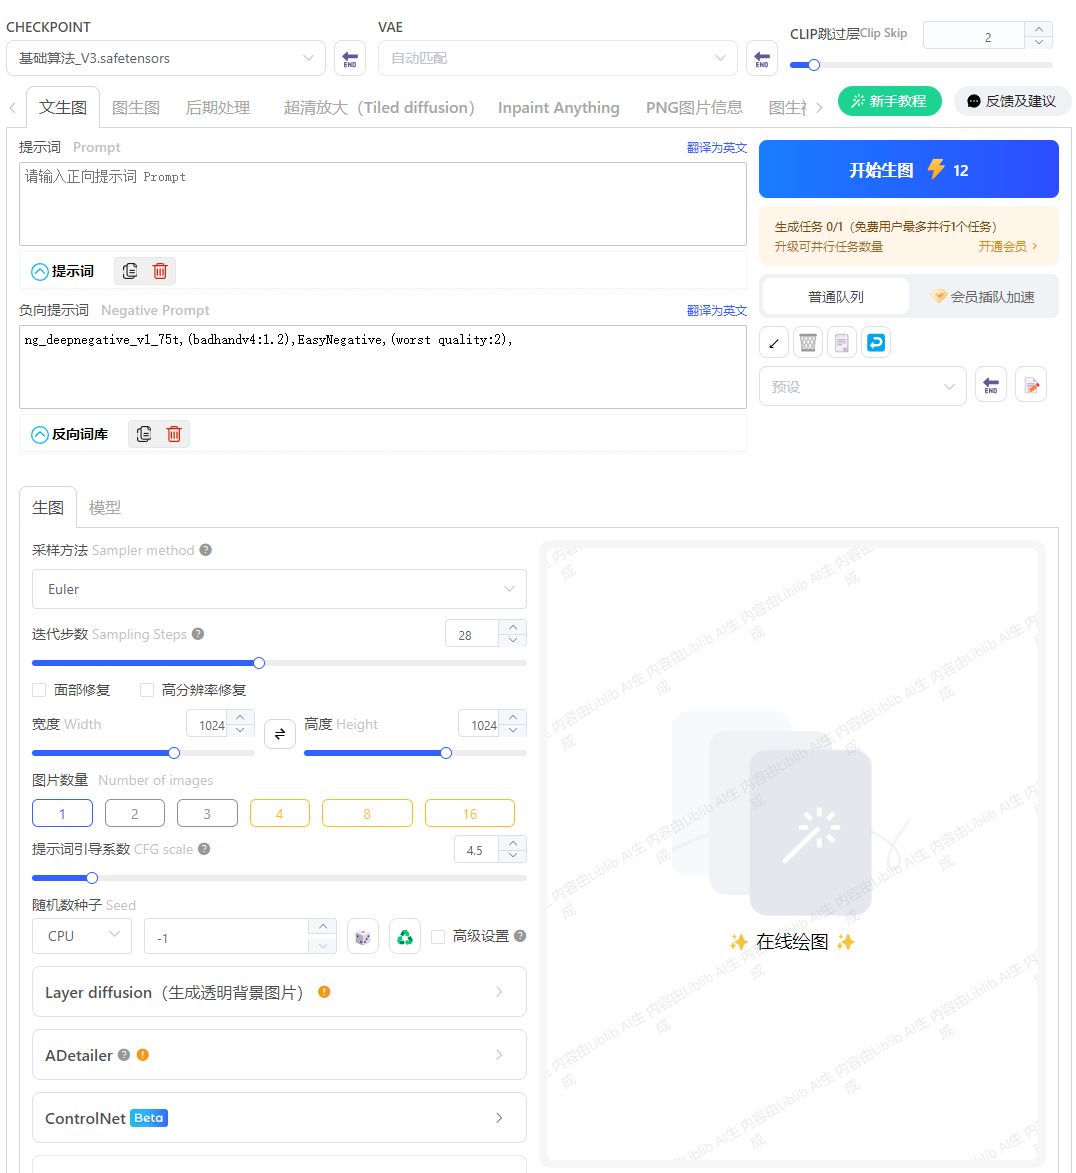Click the 开始生图 generate button
Screen dimensions: 1076x1173
click(909, 169)
